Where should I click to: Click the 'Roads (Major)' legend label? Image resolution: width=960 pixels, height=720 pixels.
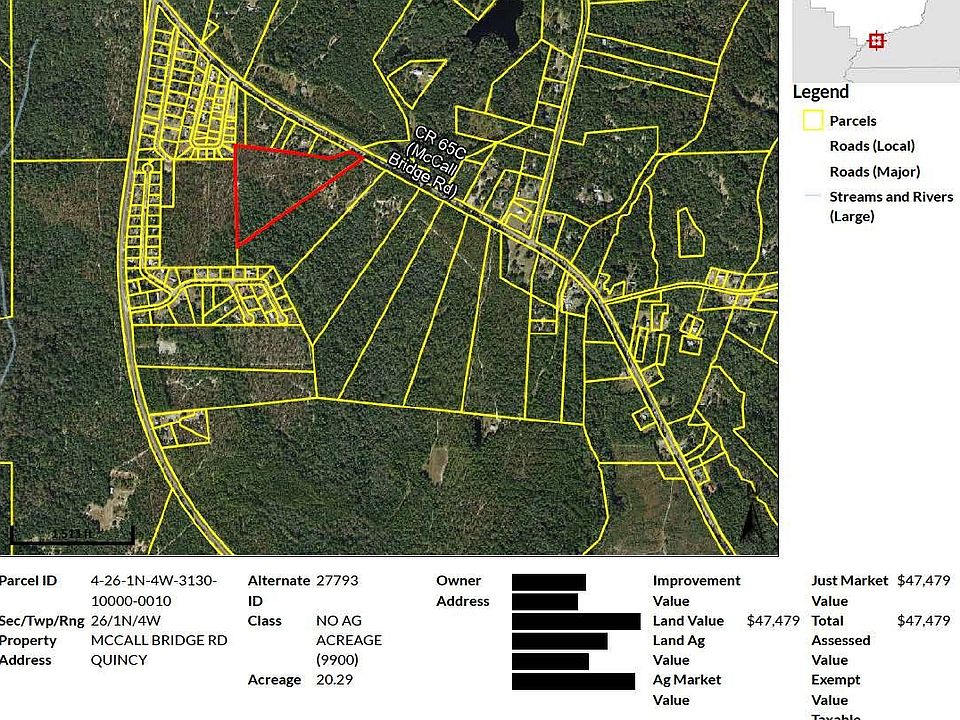pos(874,171)
